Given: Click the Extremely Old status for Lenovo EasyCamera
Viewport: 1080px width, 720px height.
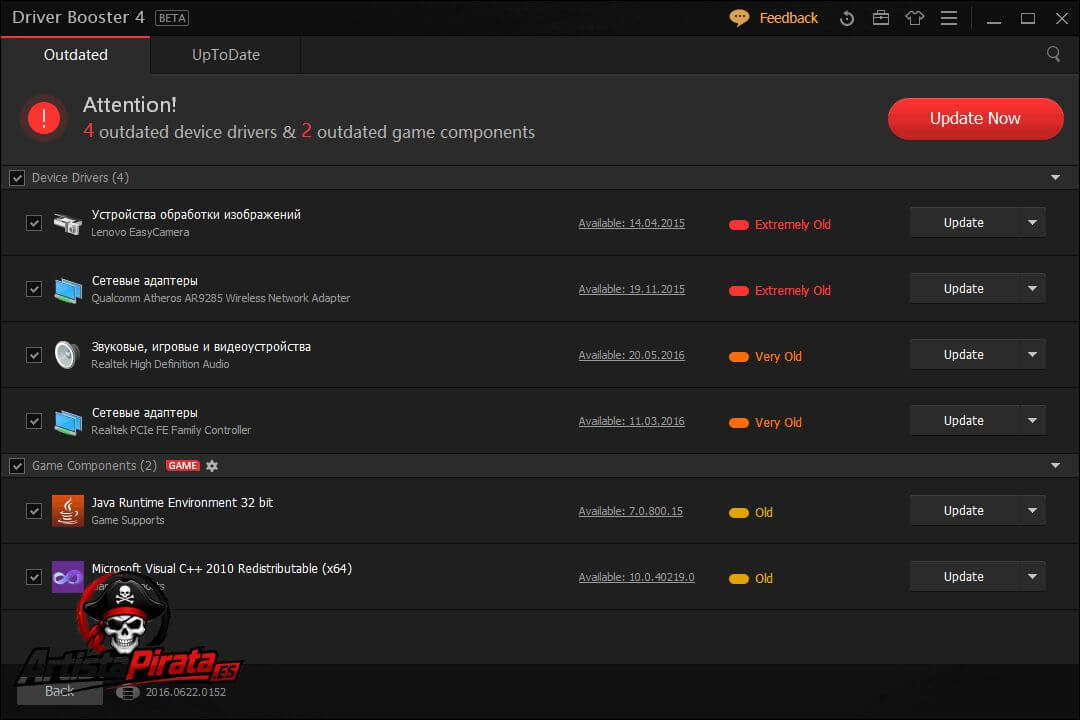Looking at the screenshot, I should [780, 225].
